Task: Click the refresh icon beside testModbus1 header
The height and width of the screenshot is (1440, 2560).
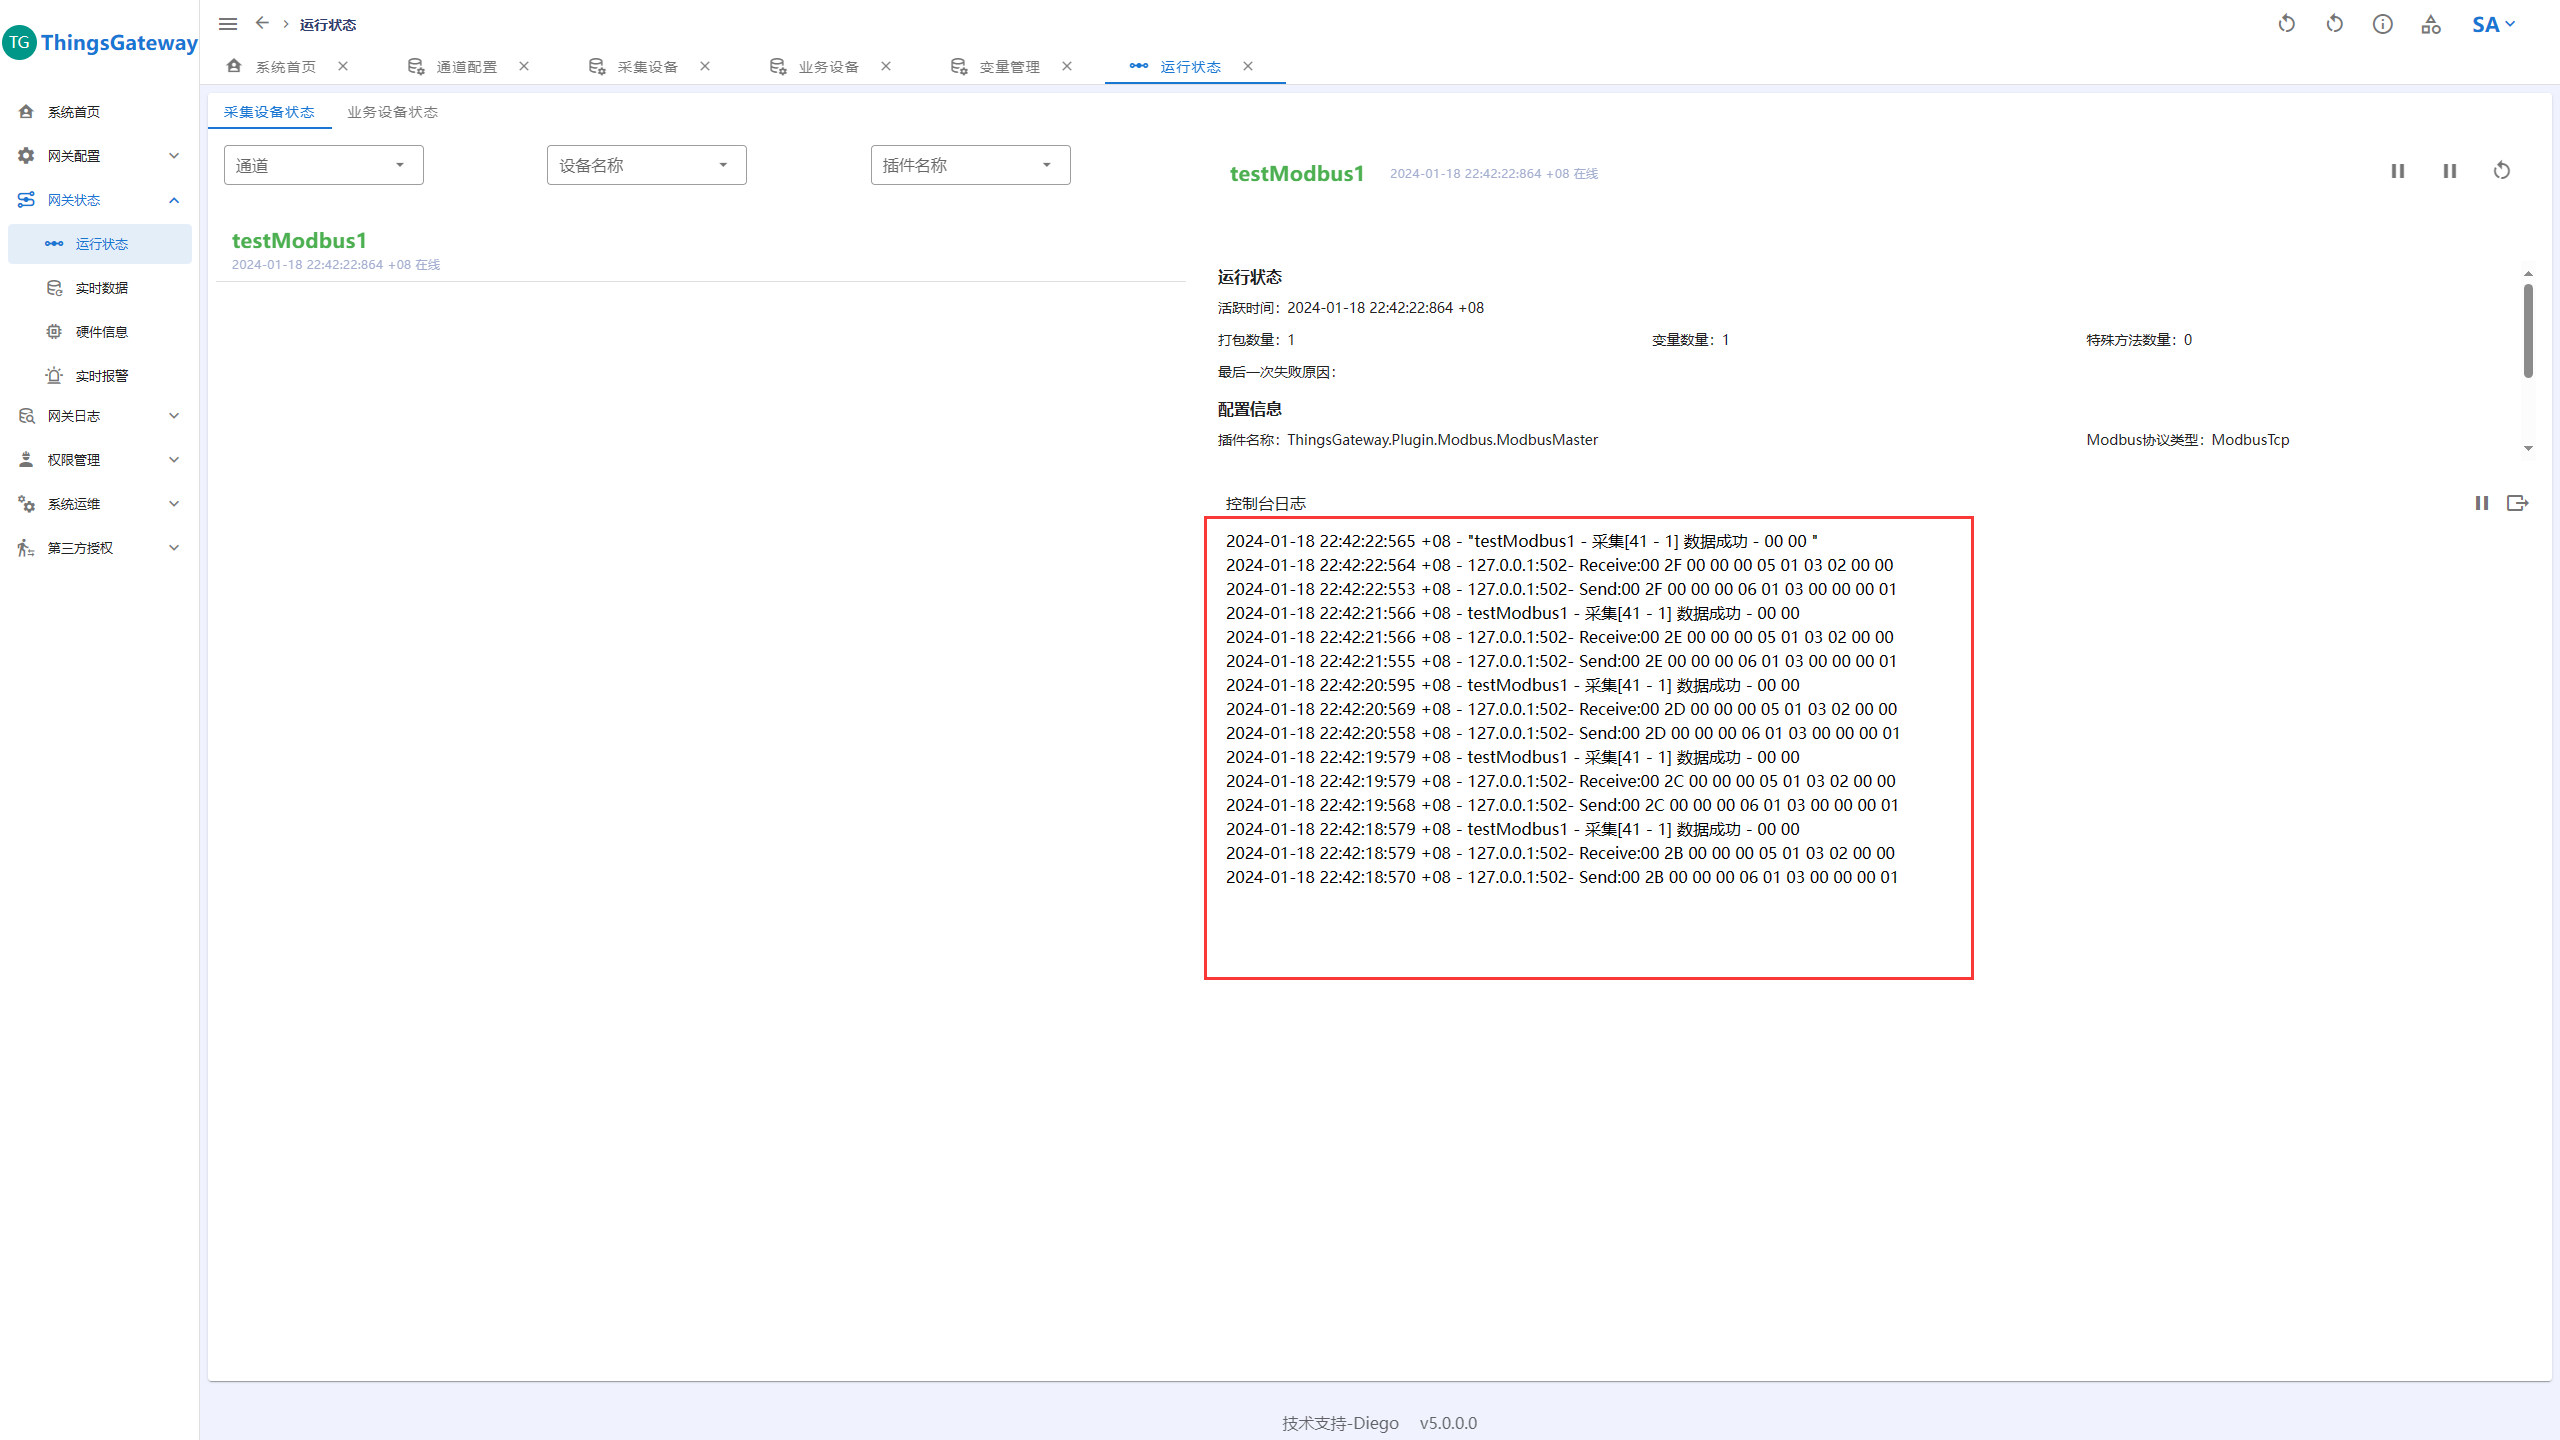Action: click(x=2501, y=171)
